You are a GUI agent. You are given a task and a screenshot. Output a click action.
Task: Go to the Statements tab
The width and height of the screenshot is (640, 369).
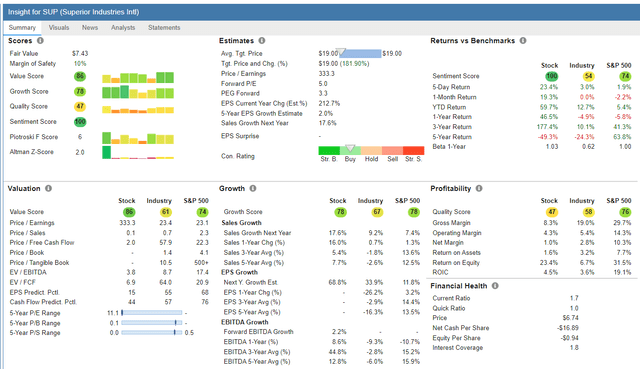pyautogui.click(x=164, y=28)
